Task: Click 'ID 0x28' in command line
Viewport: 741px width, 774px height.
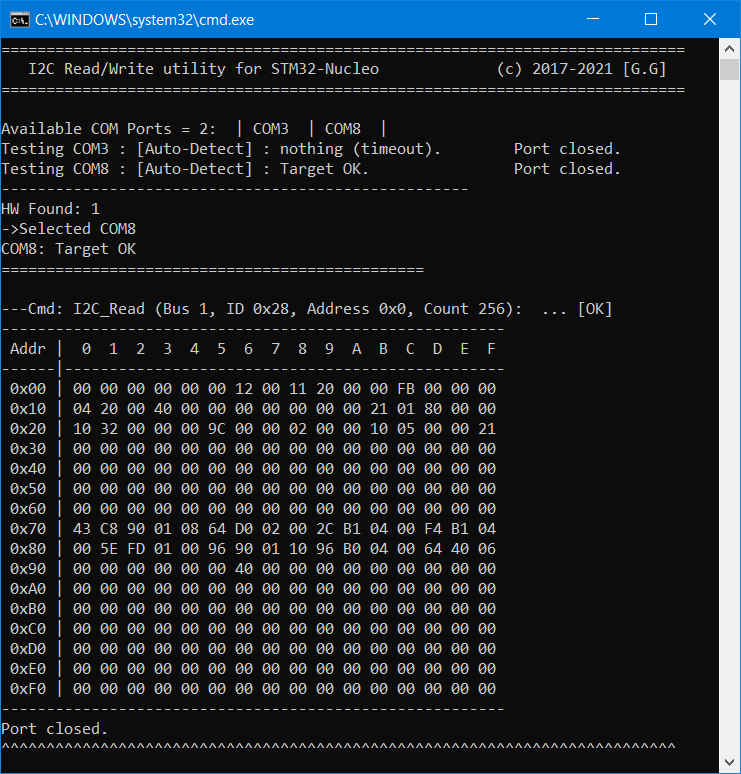Action: click(257, 309)
